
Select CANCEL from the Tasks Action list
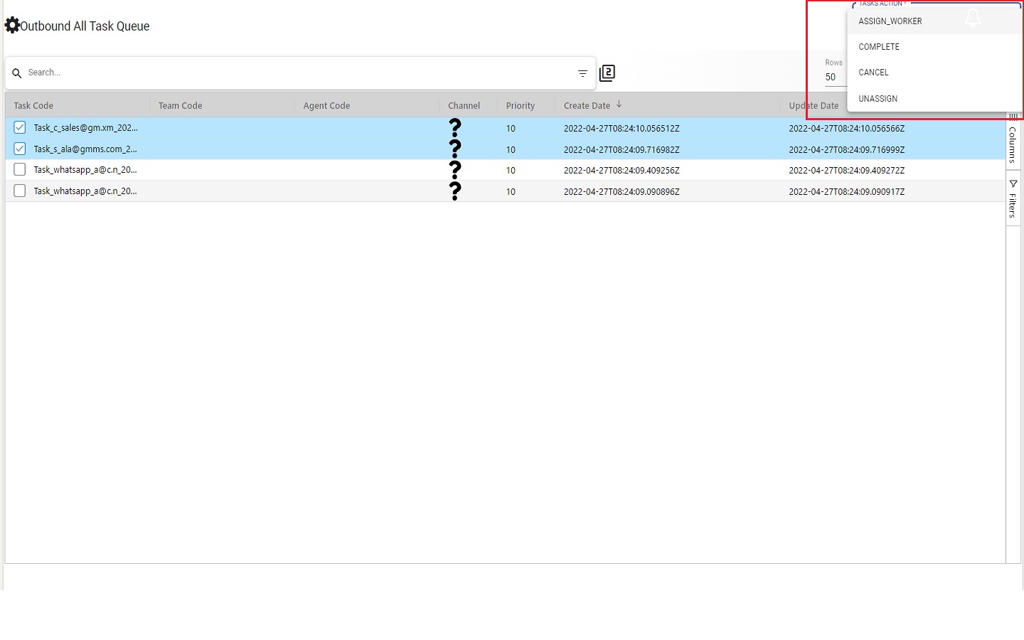(873, 73)
